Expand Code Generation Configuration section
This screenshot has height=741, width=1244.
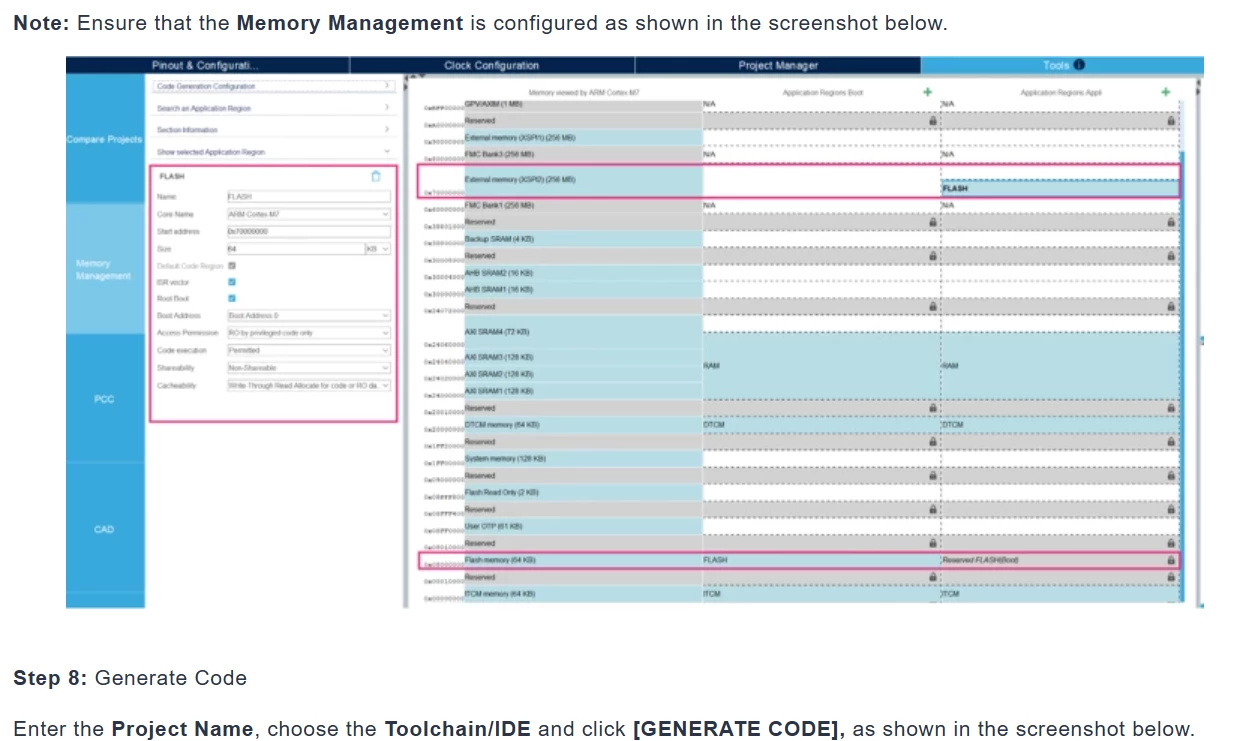(x=273, y=87)
